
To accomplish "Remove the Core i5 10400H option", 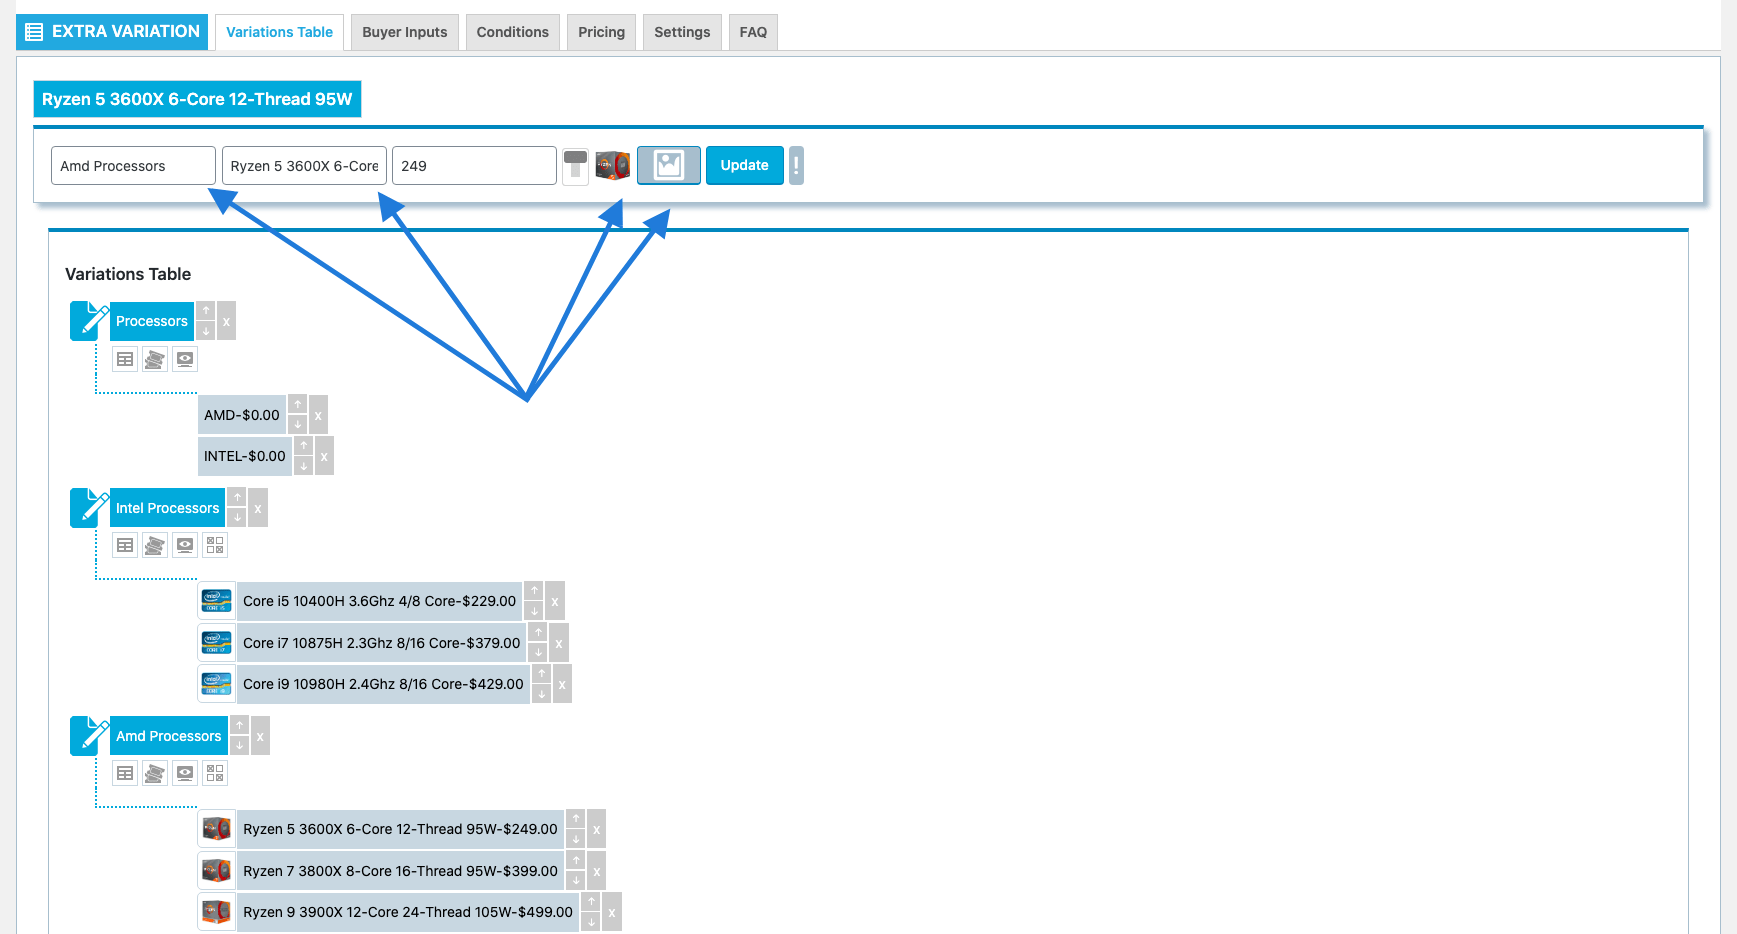I will tap(555, 601).
